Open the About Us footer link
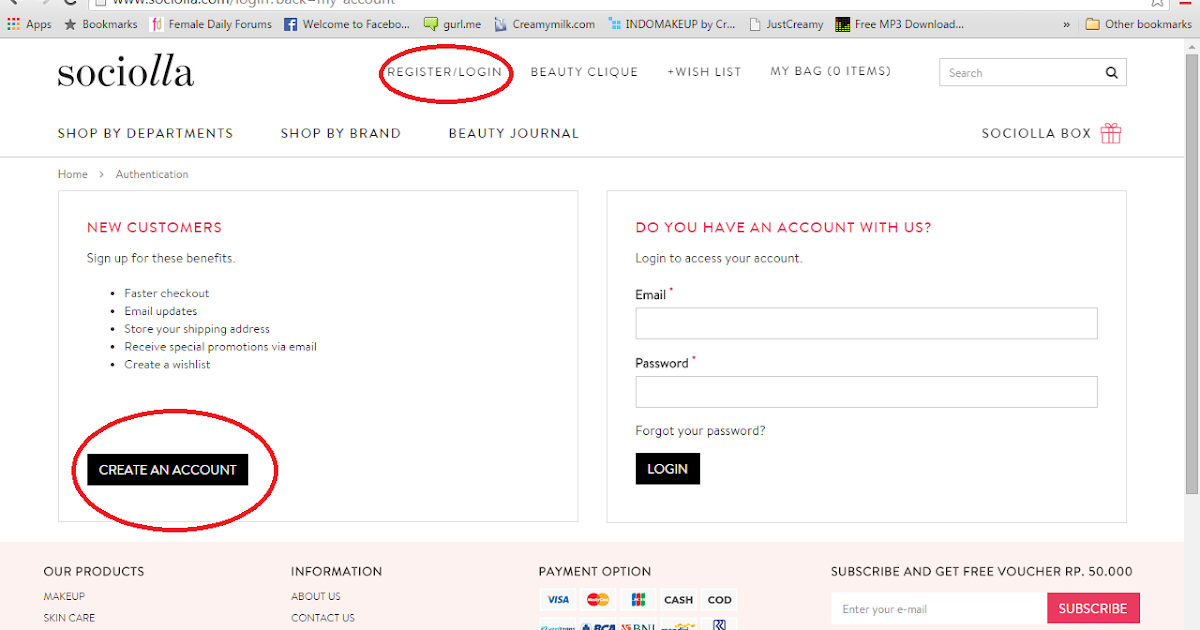1200x630 pixels. point(316,596)
